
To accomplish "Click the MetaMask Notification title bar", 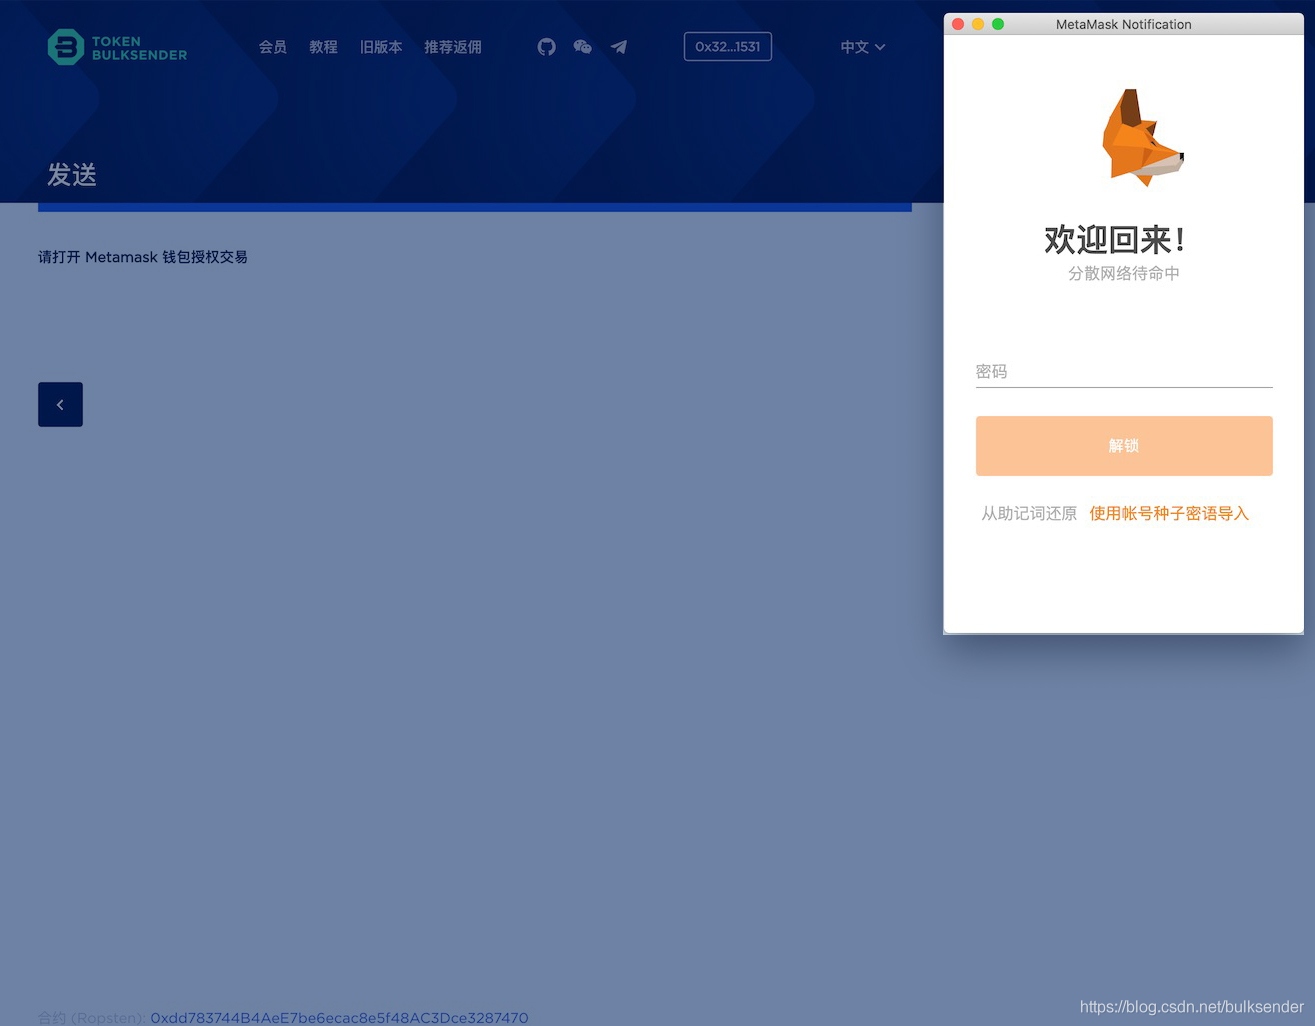I will (x=1124, y=24).
